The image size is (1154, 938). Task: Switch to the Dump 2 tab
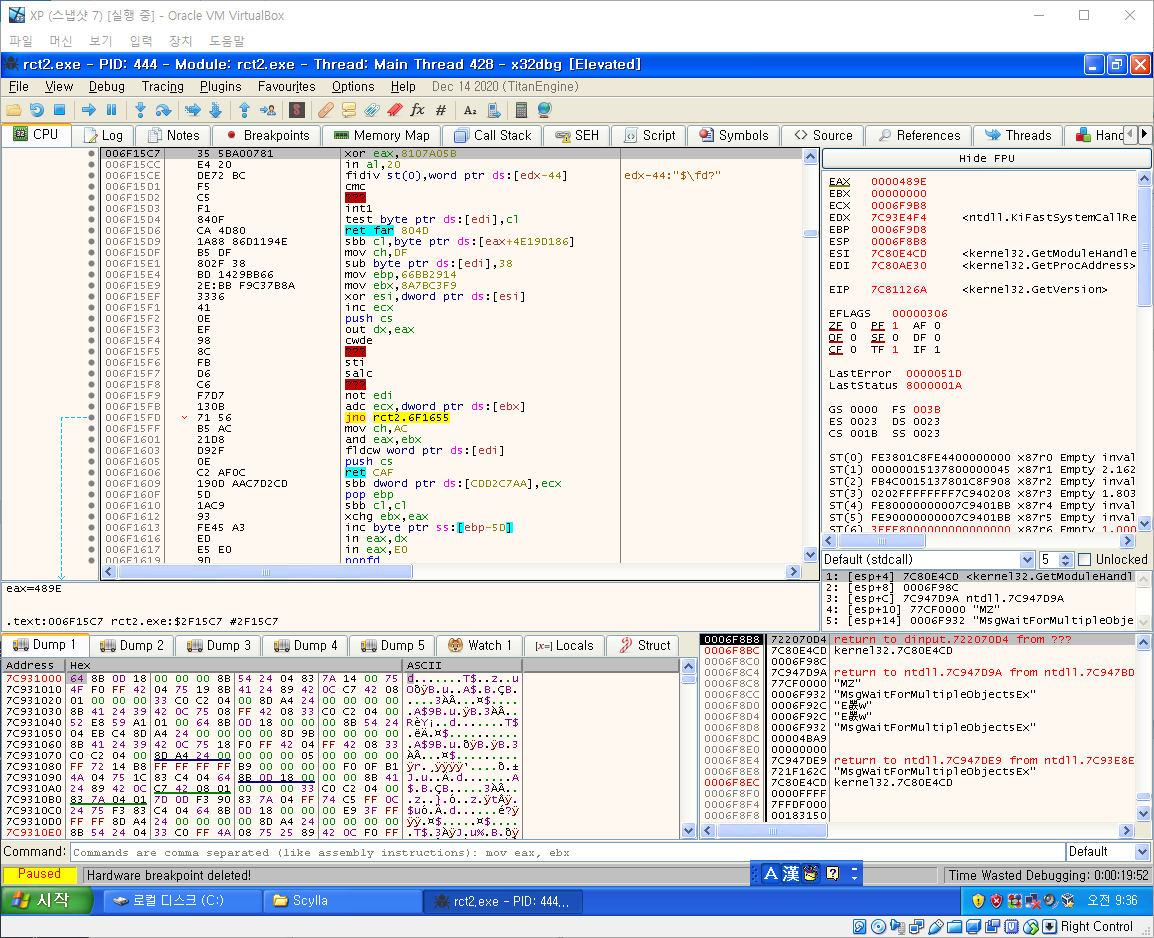tap(132, 645)
